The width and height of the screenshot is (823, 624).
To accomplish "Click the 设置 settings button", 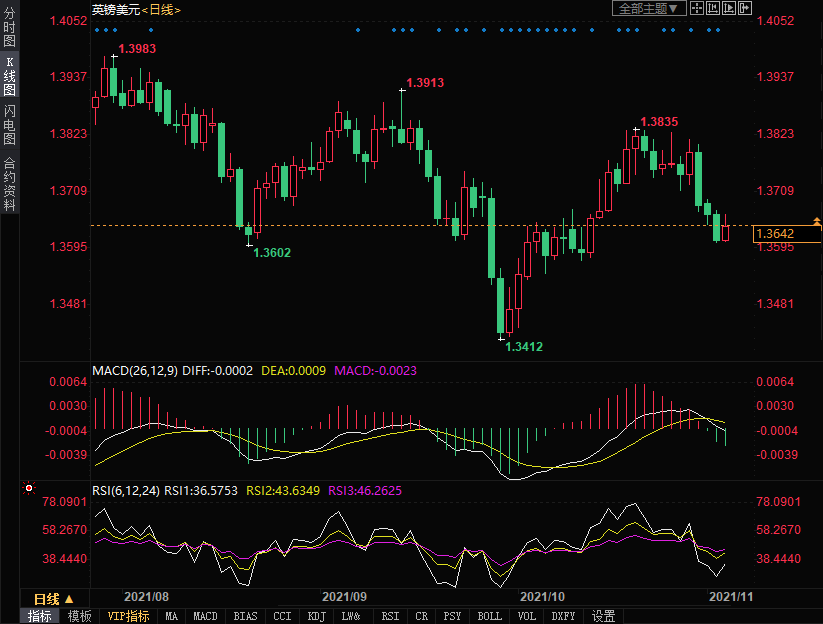I will [x=603, y=616].
